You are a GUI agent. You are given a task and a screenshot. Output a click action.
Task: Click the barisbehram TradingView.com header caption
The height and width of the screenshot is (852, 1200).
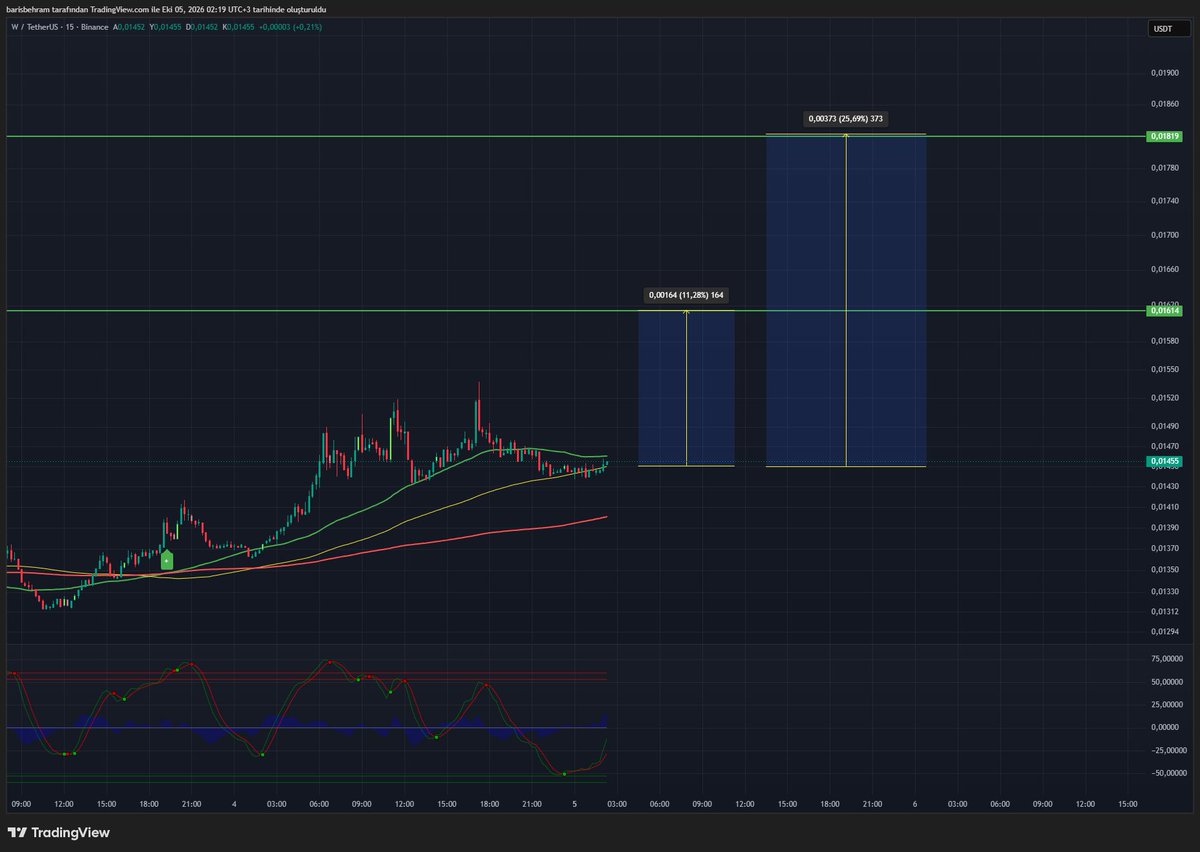tap(168, 9)
